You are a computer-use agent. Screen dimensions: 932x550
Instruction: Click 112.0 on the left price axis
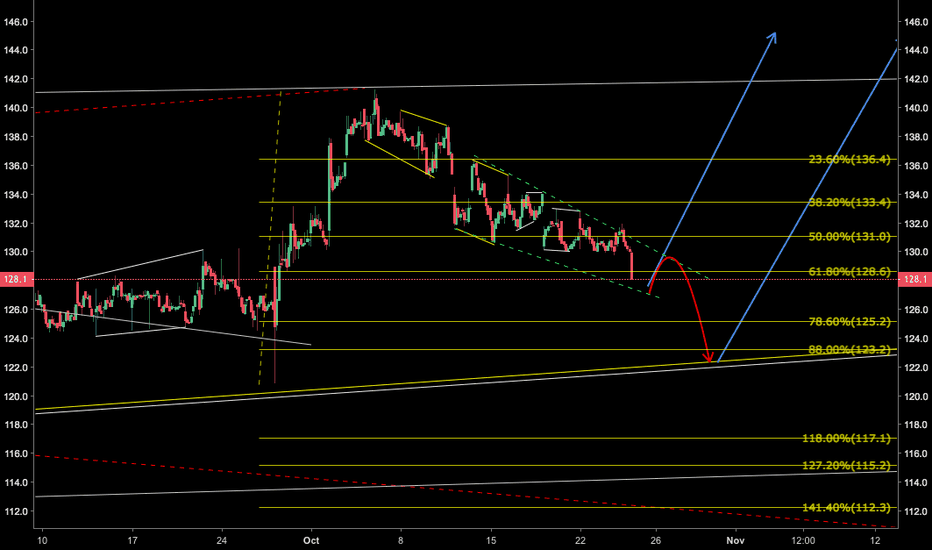16,511
